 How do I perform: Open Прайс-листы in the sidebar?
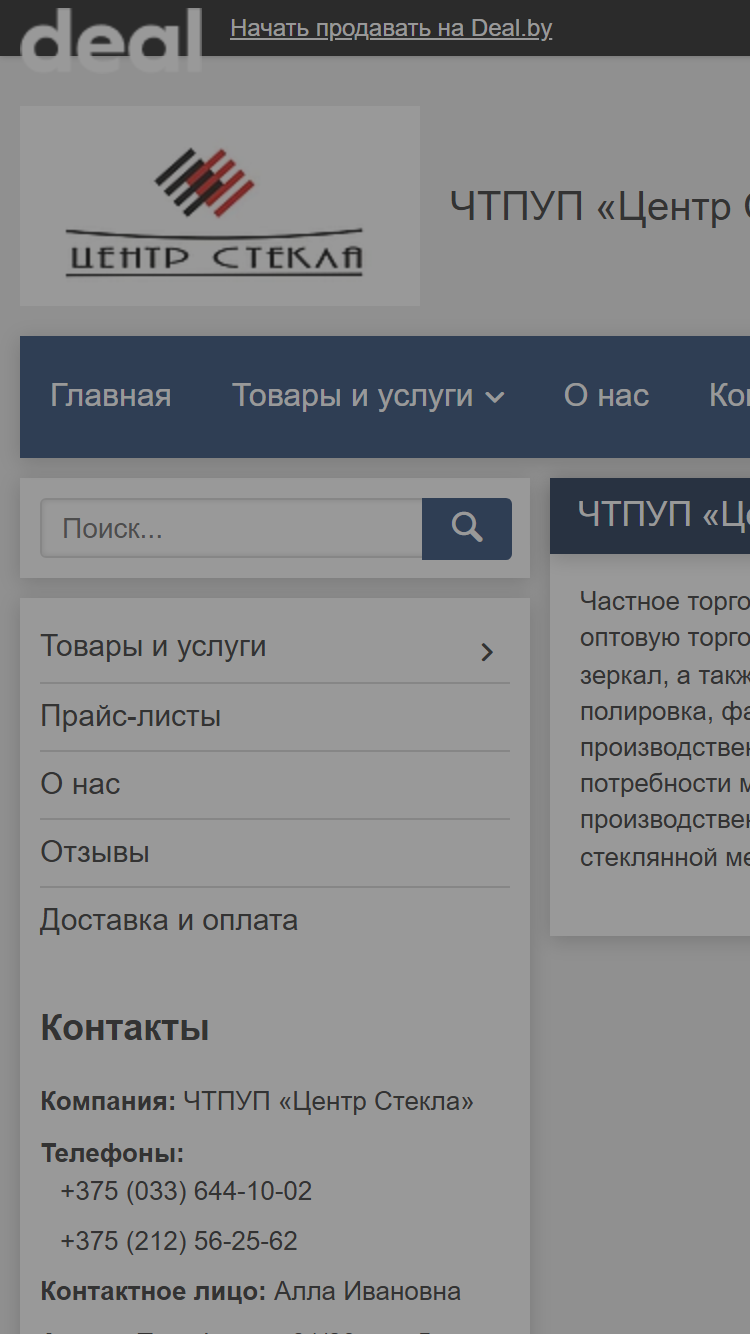(131, 716)
